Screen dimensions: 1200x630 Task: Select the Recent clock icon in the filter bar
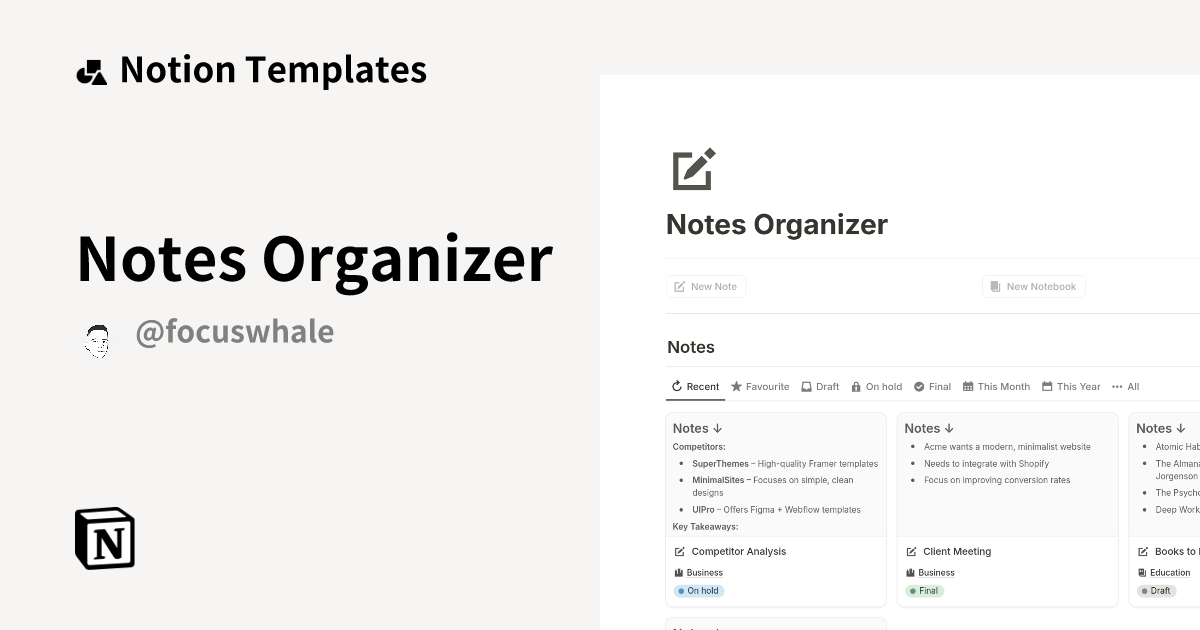677,386
